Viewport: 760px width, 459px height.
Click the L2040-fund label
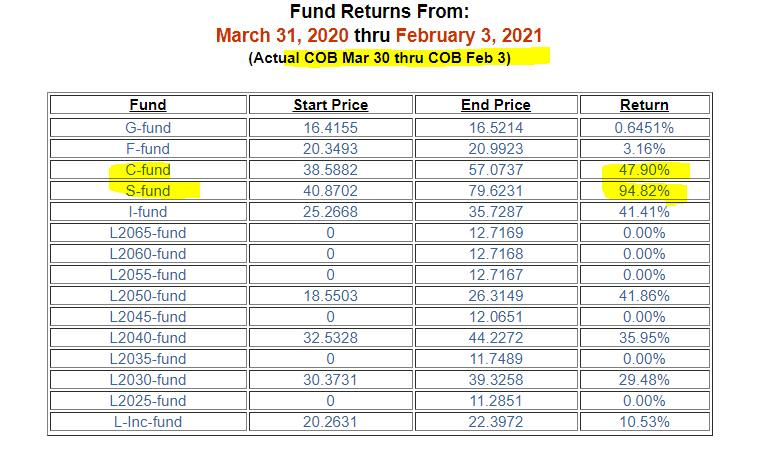[x=148, y=338]
